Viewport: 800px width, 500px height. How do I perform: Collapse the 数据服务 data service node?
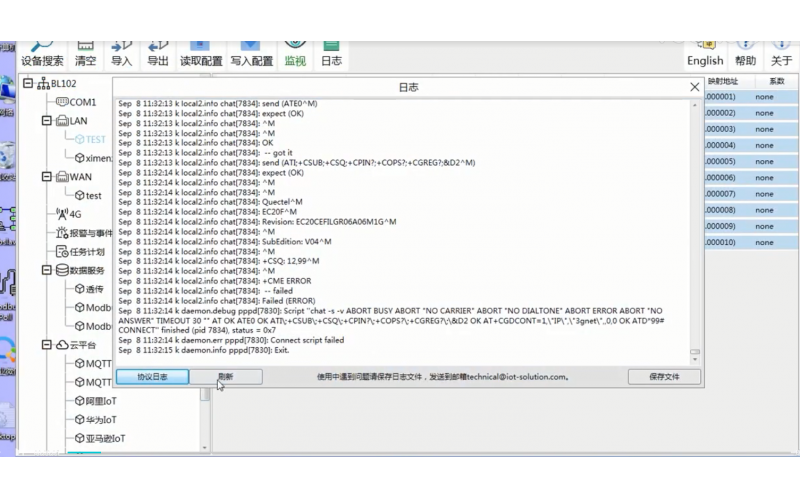47,270
